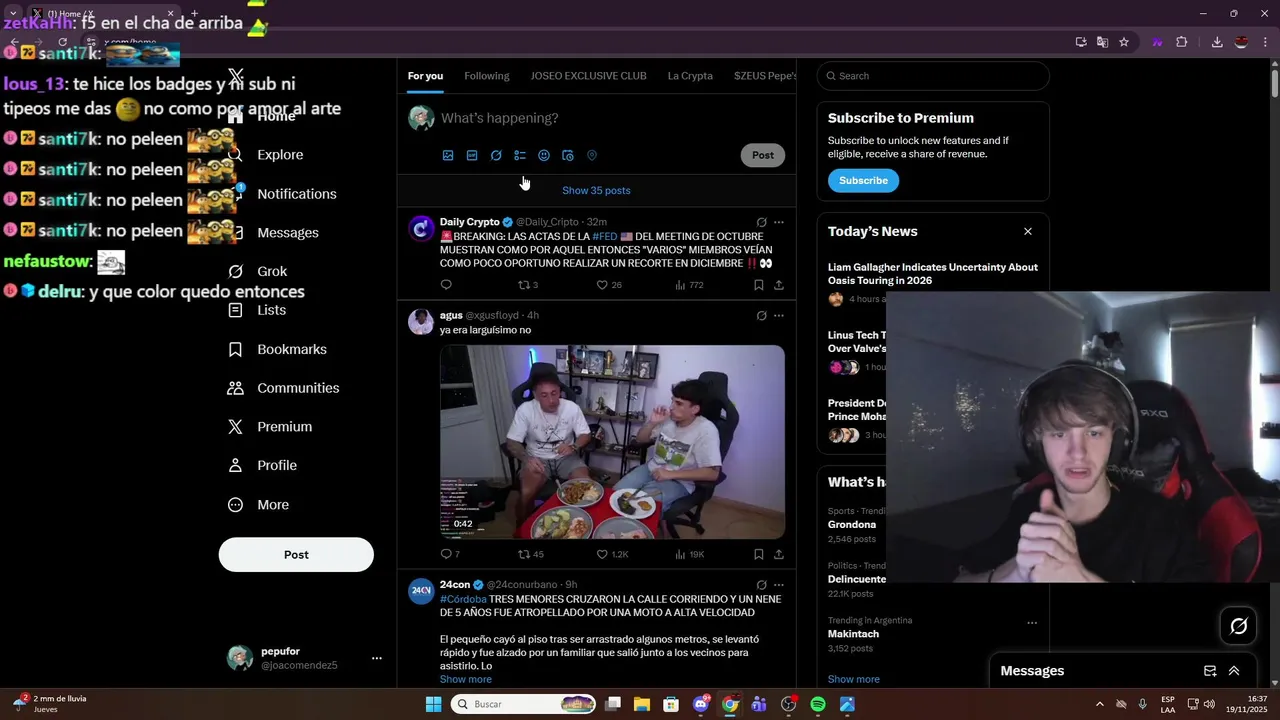Share the Daily Crypto post
Screen dimensions: 1280x720
coord(779,285)
